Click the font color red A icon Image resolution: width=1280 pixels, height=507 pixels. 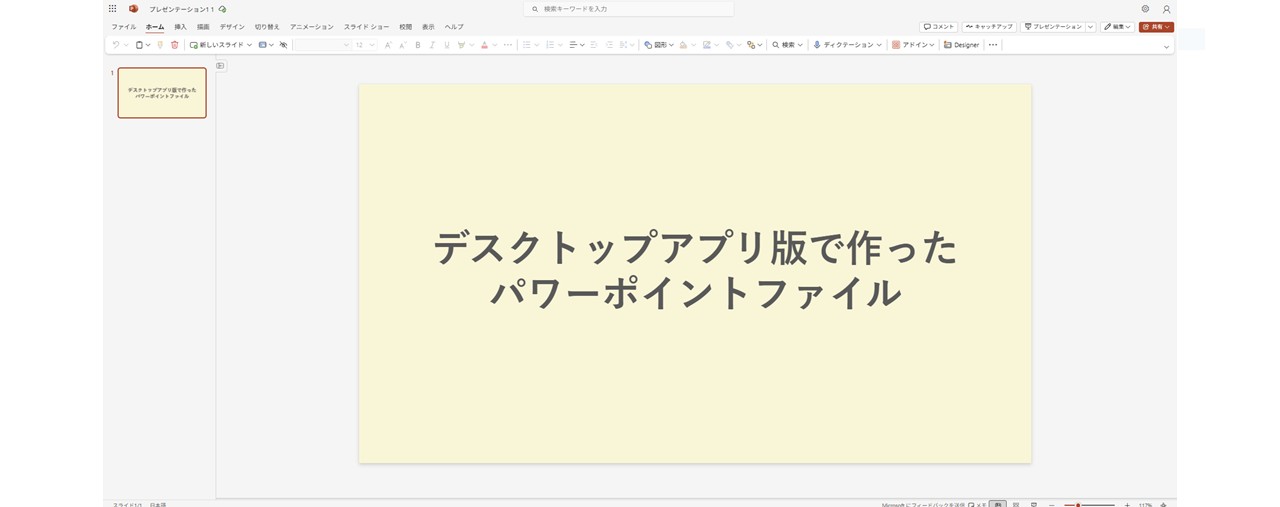point(484,45)
